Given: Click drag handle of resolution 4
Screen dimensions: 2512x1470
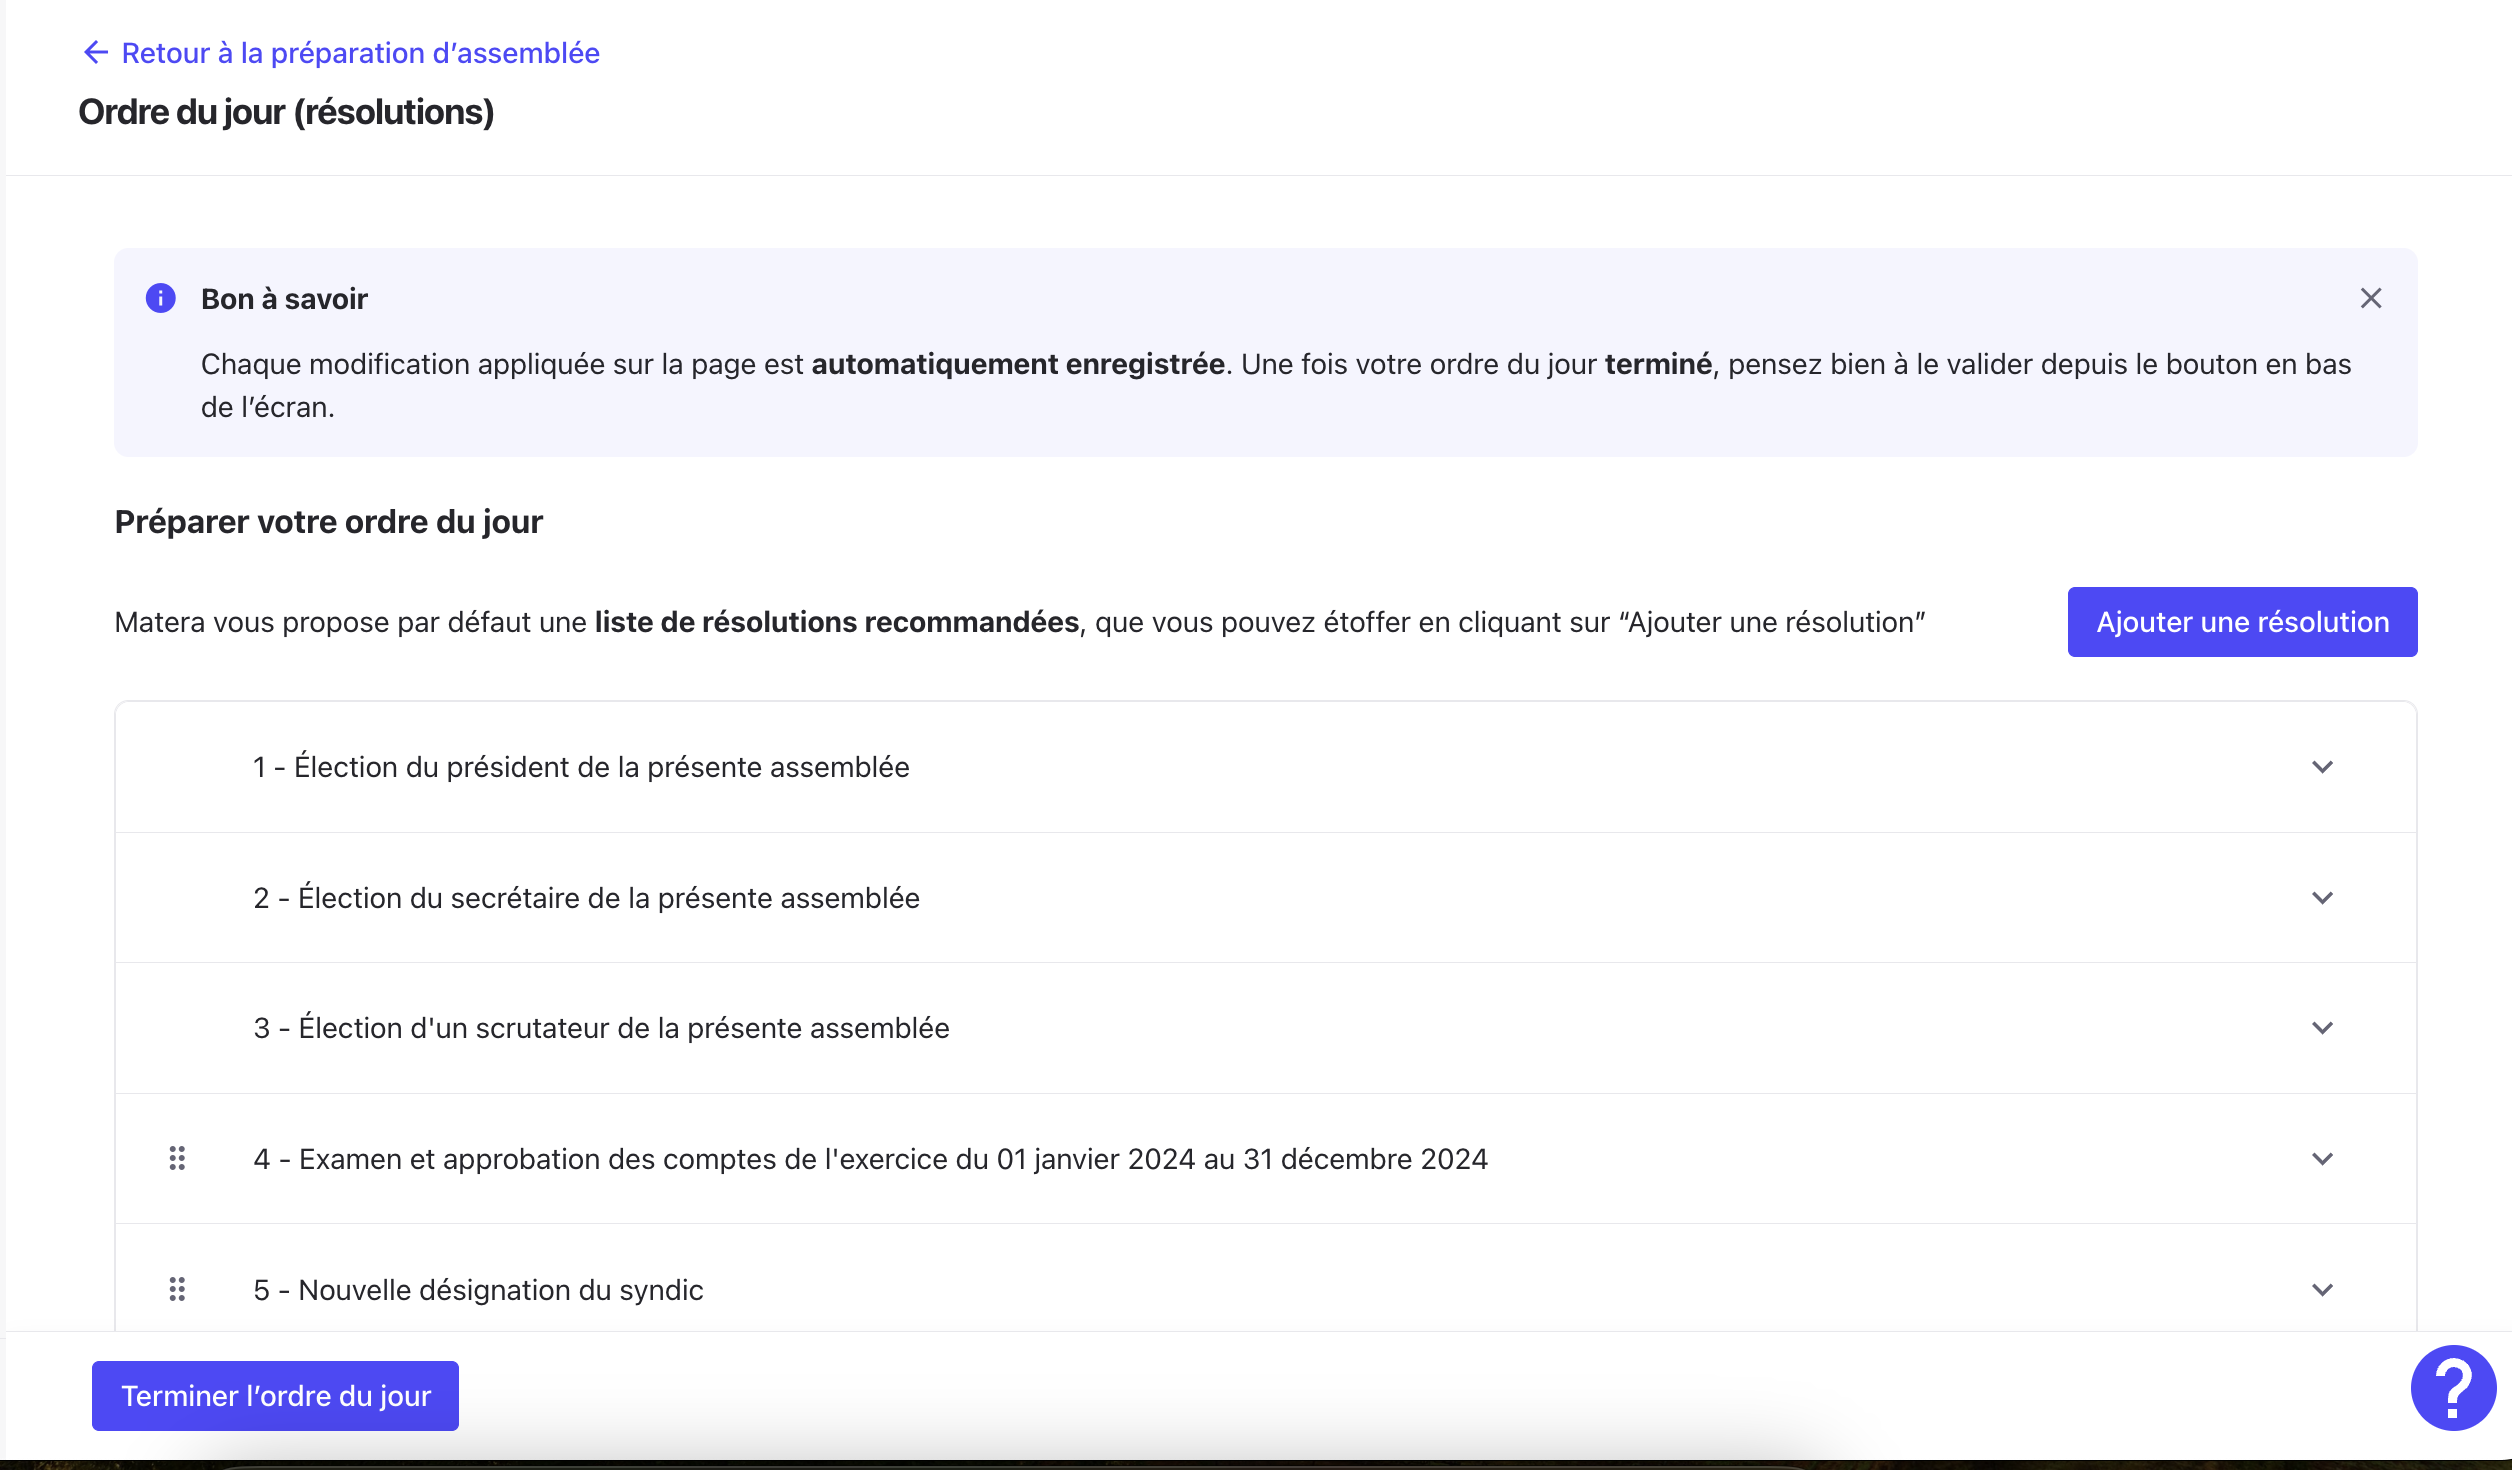Looking at the screenshot, I should click(x=177, y=1158).
